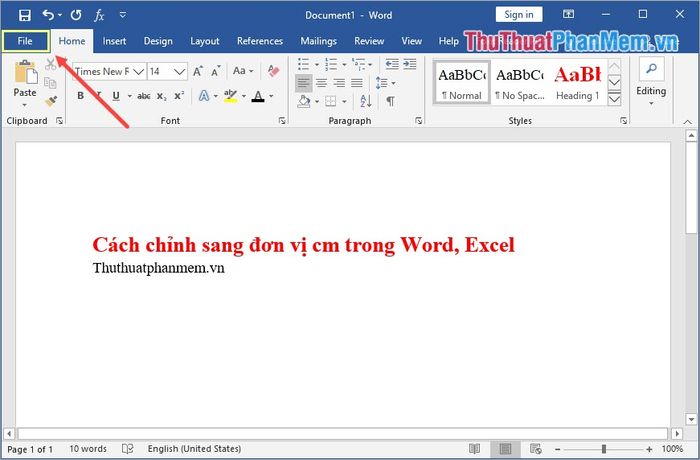Click Line and Paragraph Spacing icon
Viewport: 700px width, 460px height.
tap(382, 83)
